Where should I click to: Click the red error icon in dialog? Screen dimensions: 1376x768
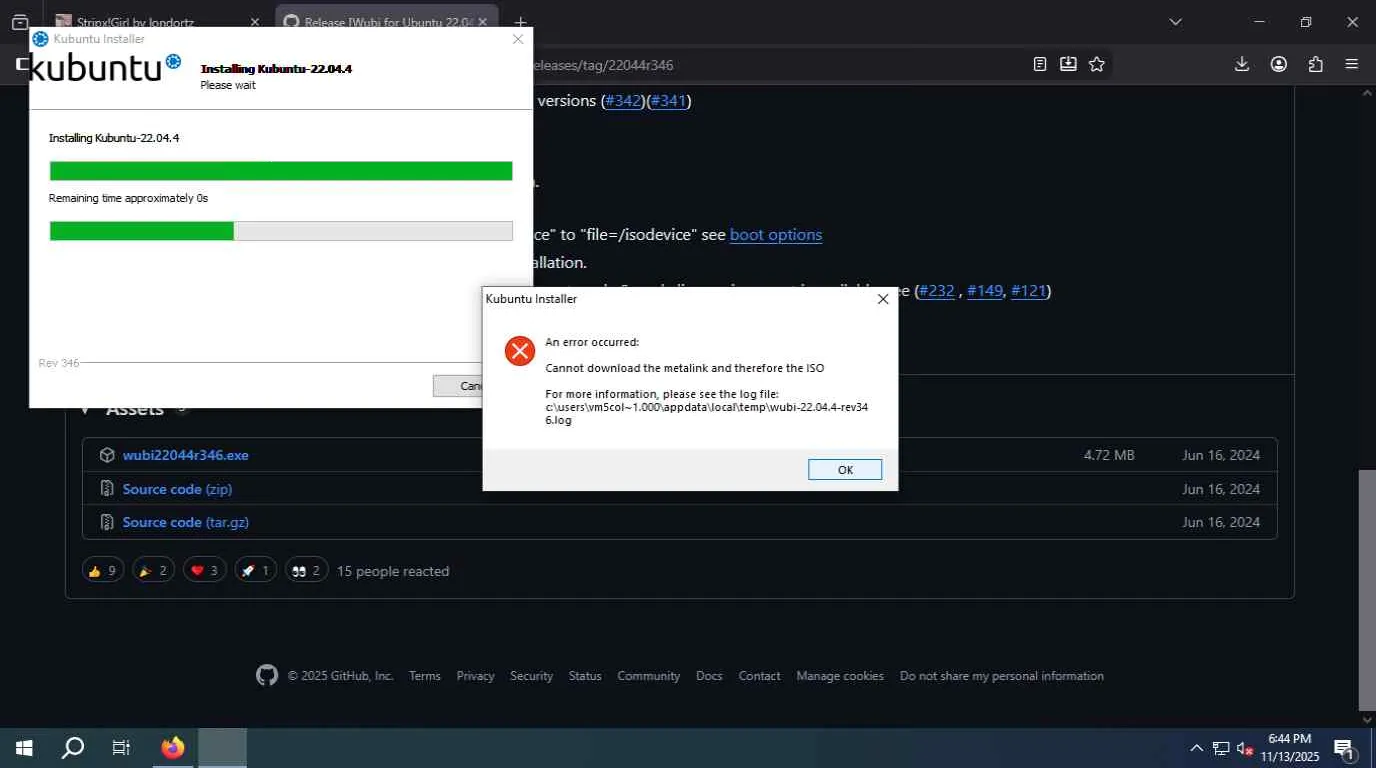[520, 351]
